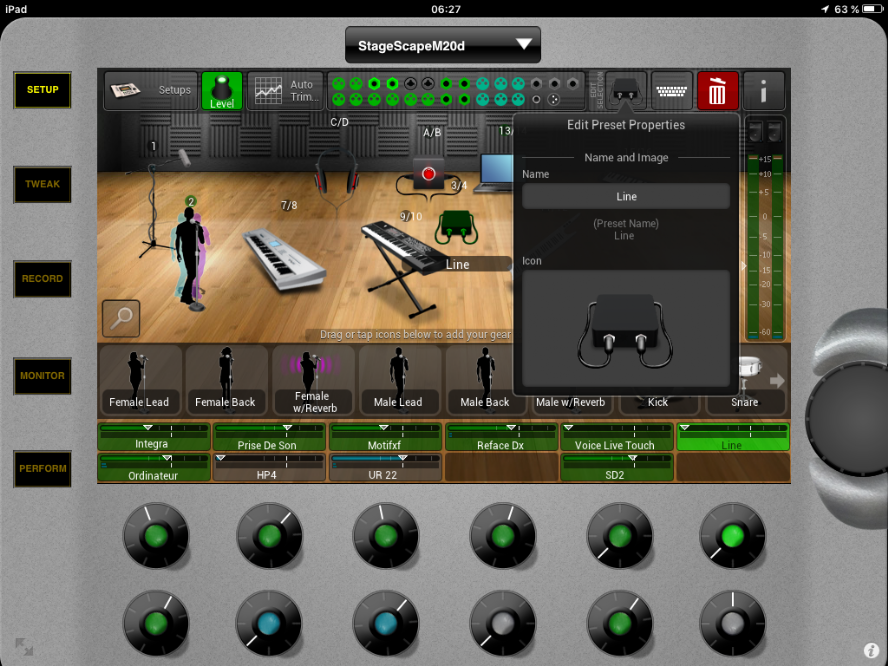Add a Female Lead preset icon
Viewport: 888px width, 666px height.
(139, 380)
